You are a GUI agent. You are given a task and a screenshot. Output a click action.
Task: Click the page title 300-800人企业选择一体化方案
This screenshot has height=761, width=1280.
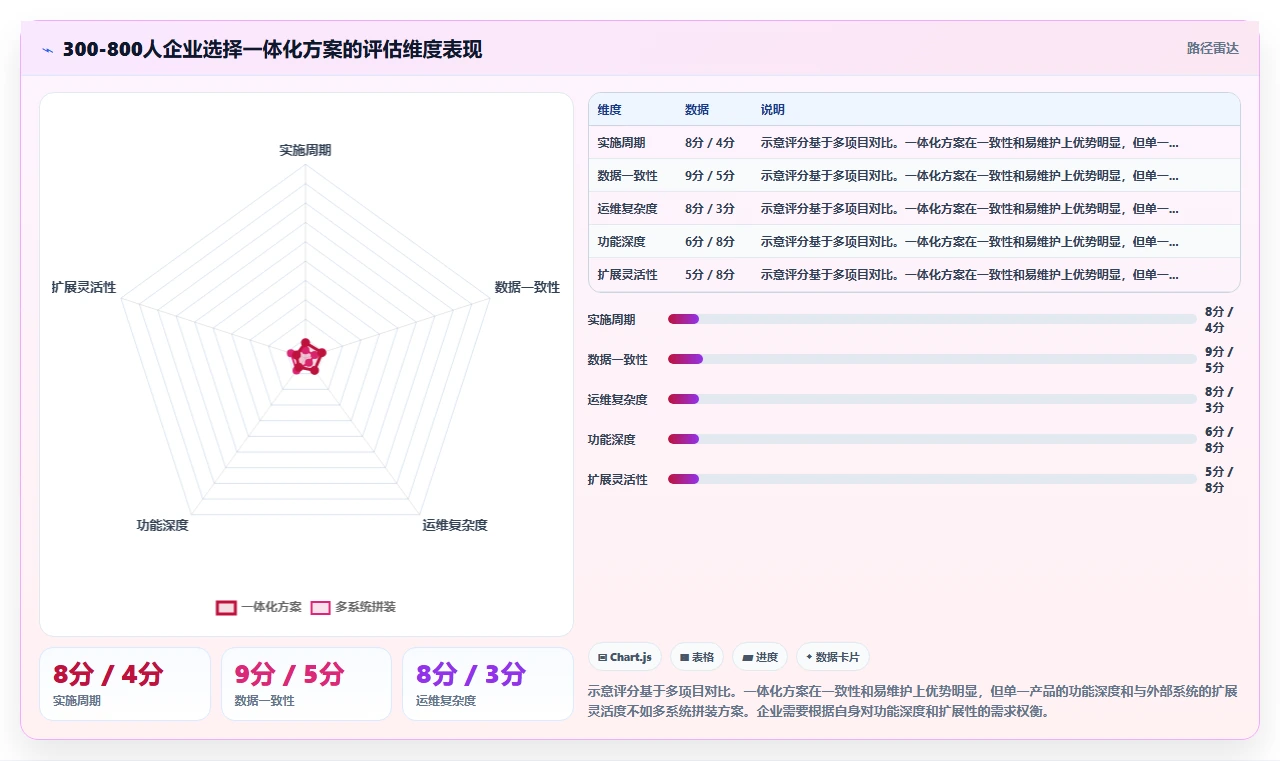[x=272, y=49]
